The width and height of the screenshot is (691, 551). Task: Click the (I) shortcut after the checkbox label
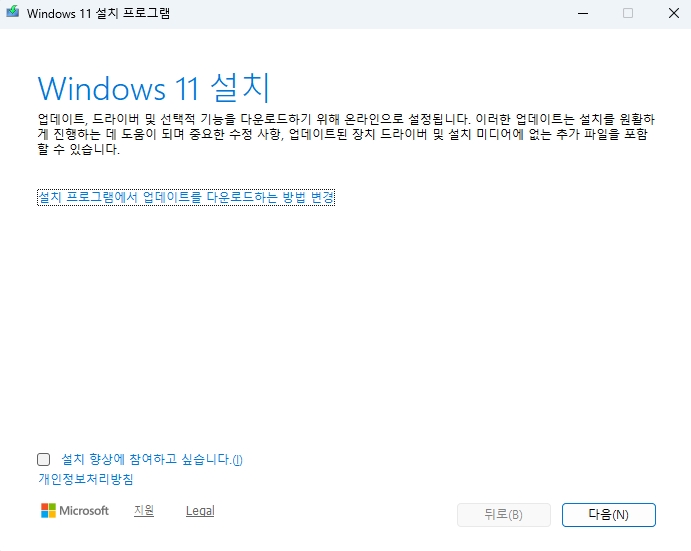tap(238, 460)
